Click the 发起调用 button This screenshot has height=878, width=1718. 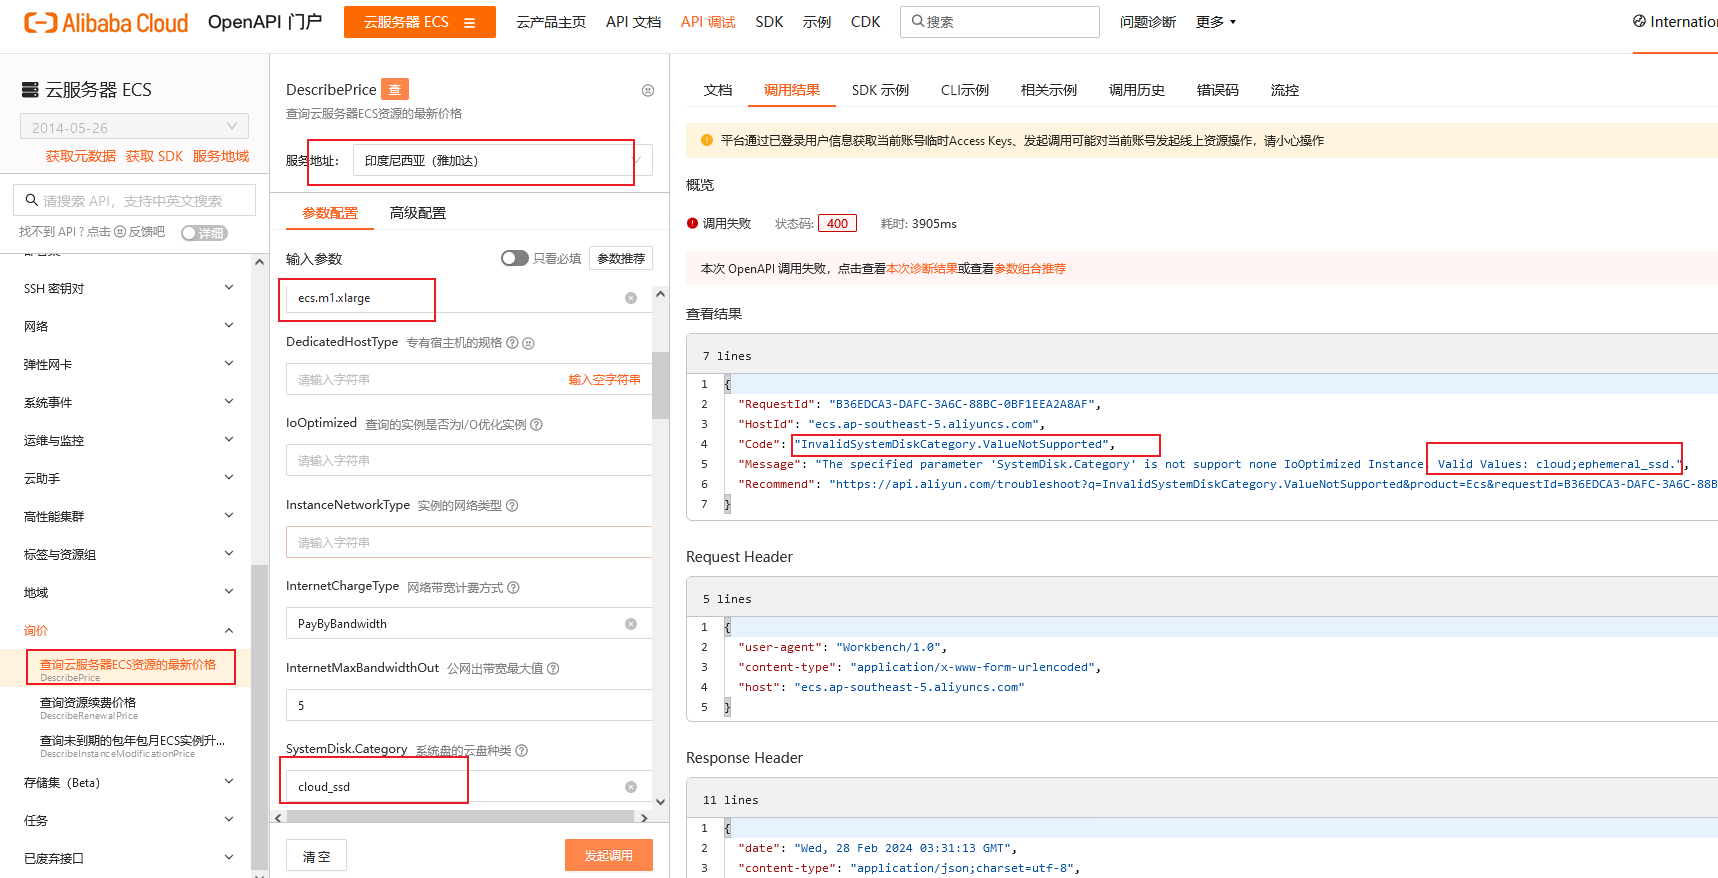[609, 856]
